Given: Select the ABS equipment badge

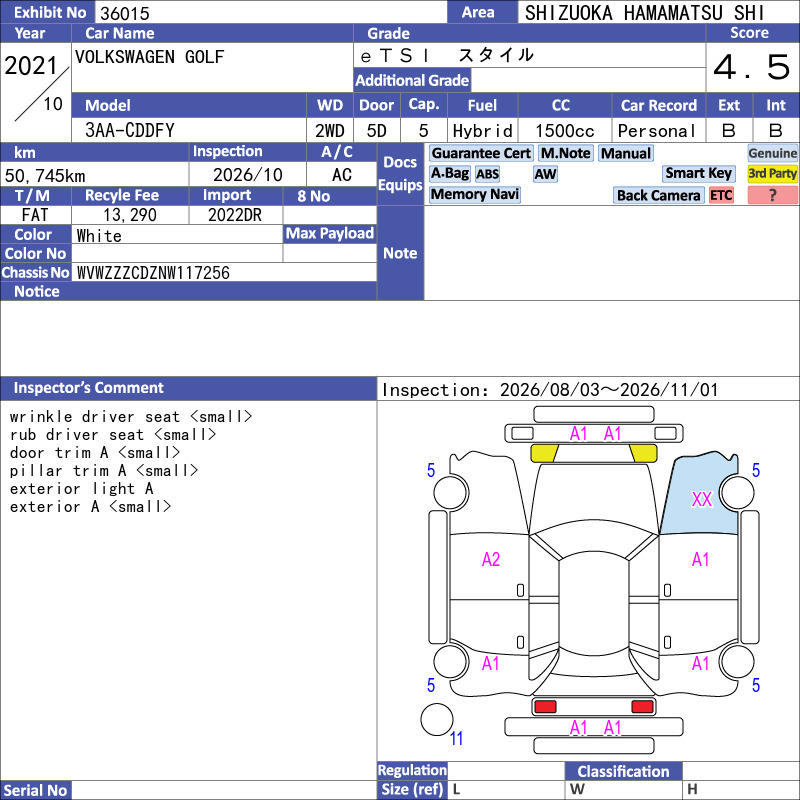Looking at the screenshot, I should click(x=487, y=174).
